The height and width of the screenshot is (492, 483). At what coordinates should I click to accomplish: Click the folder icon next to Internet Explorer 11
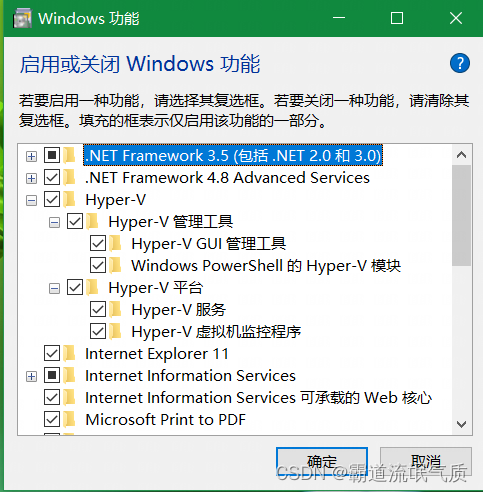point(70,353)
